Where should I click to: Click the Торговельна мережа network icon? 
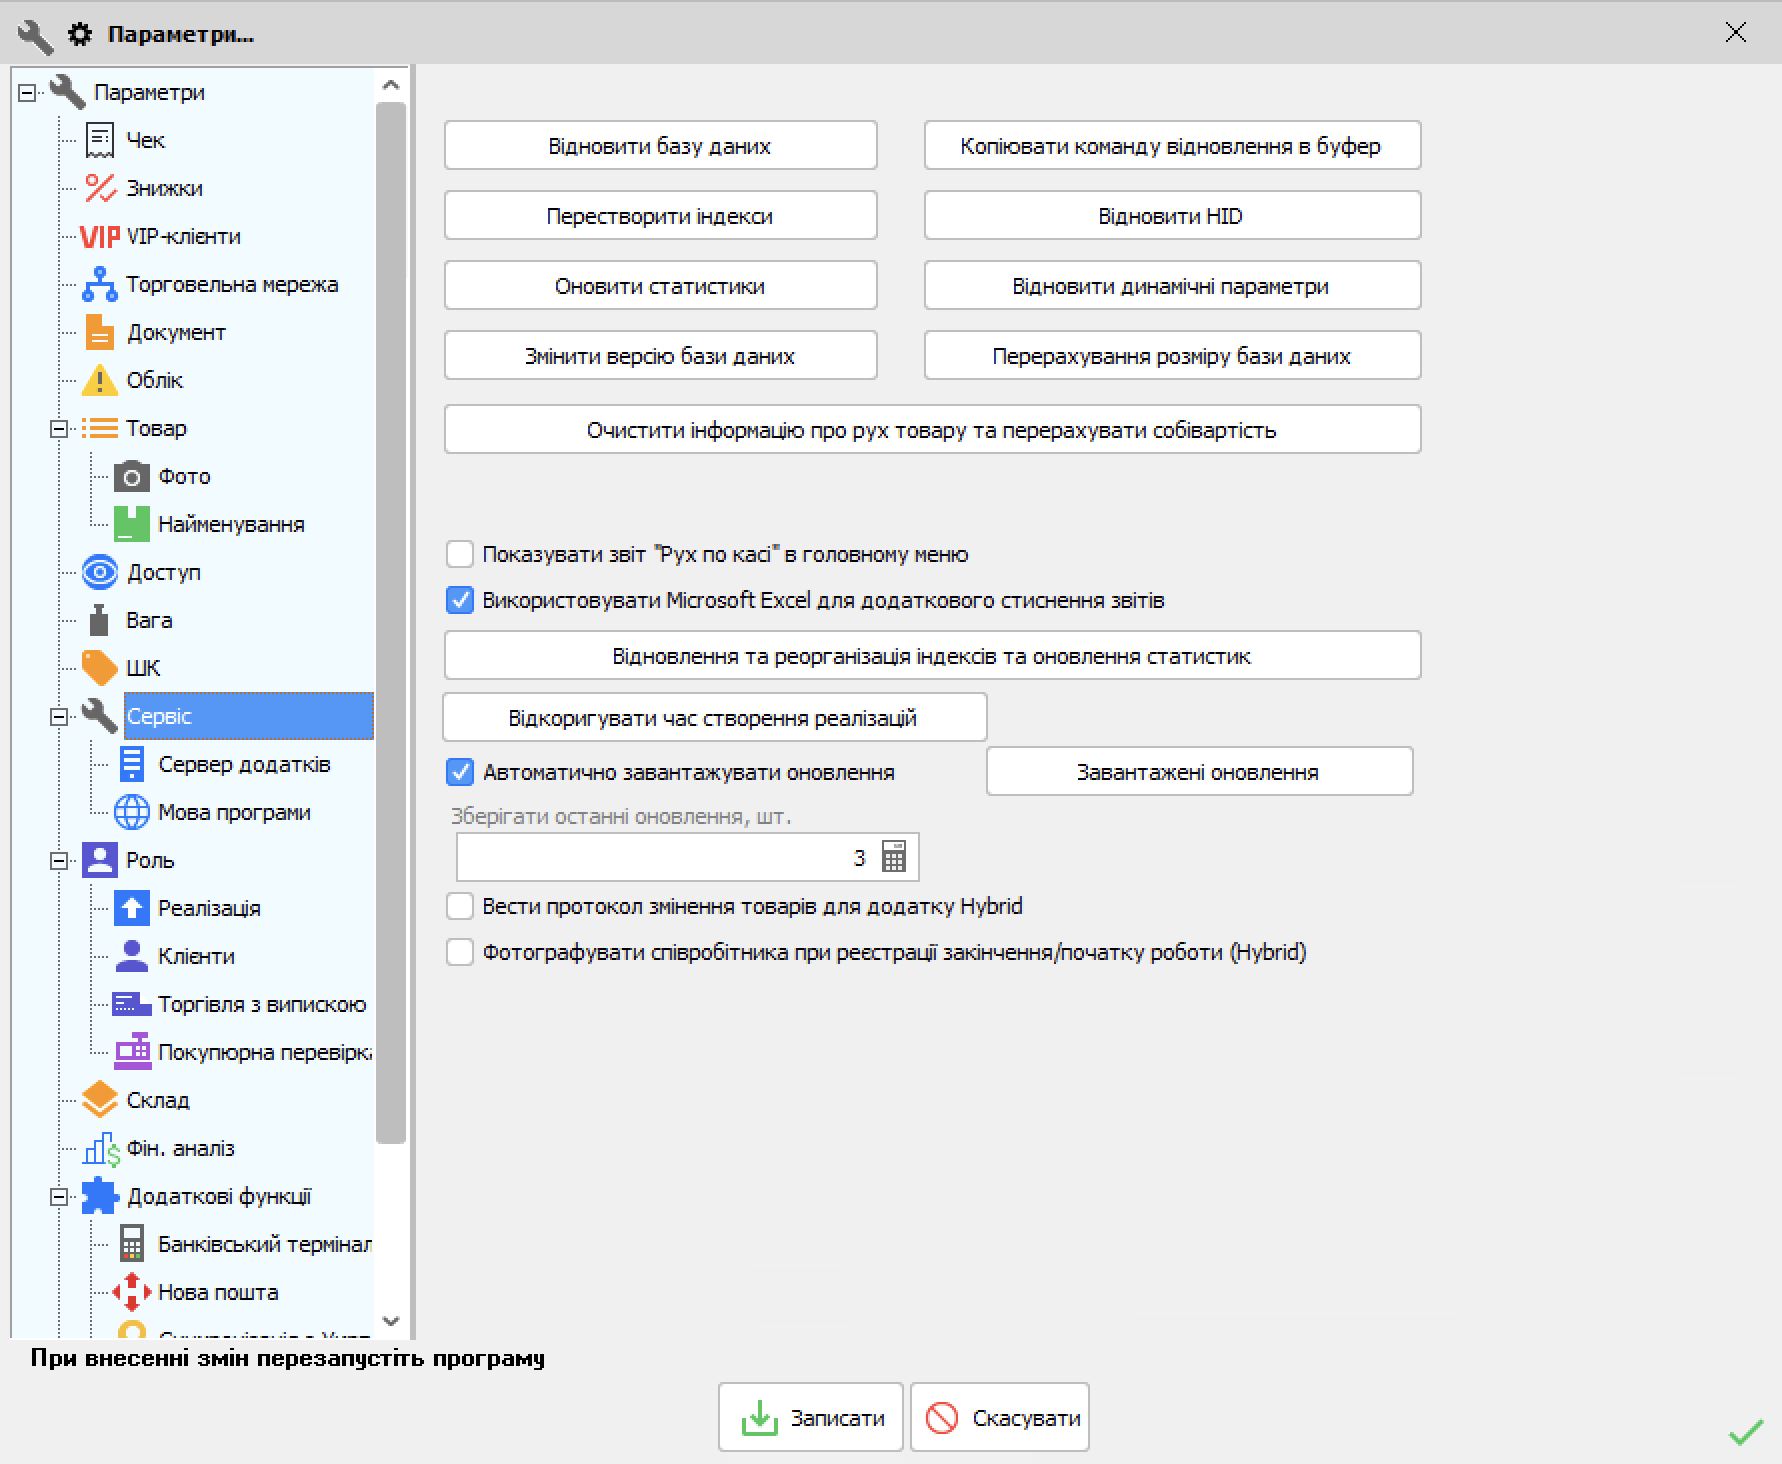(x=99, y=285)
